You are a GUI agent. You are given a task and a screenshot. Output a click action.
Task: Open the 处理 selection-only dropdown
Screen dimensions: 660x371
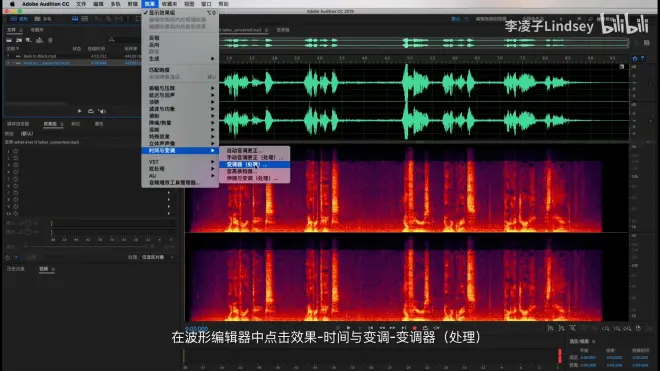pyautogui.click(x=157, y=257)
